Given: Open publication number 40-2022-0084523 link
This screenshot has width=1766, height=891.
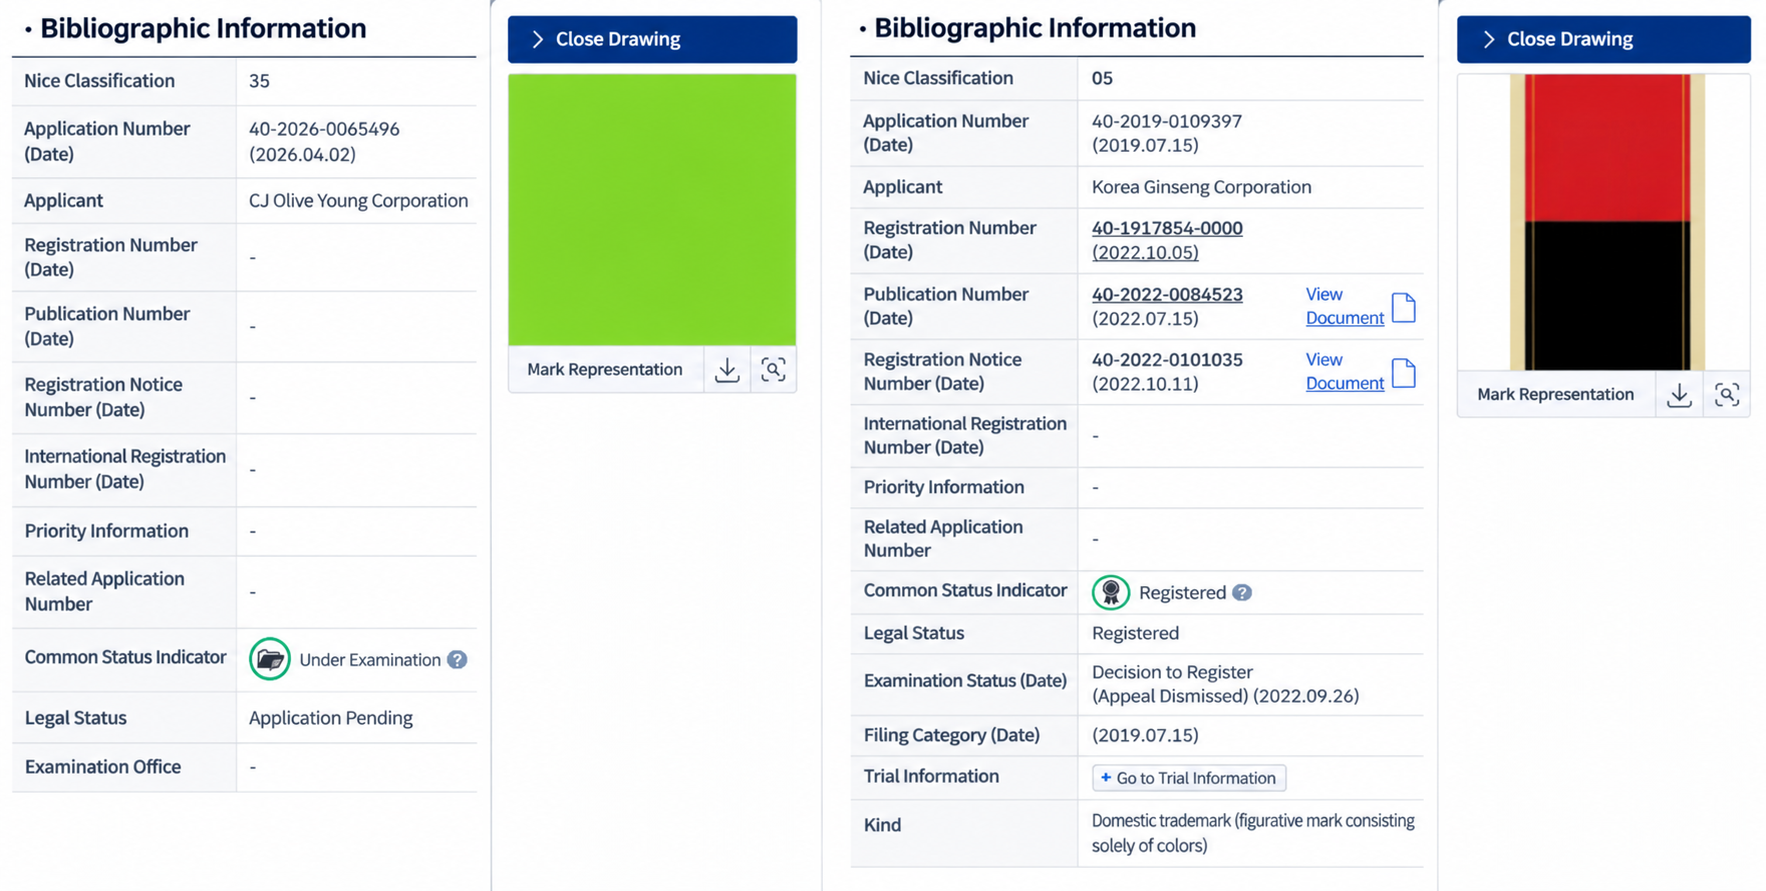Looking at the screenshot, I should [x=1167, y=295].
